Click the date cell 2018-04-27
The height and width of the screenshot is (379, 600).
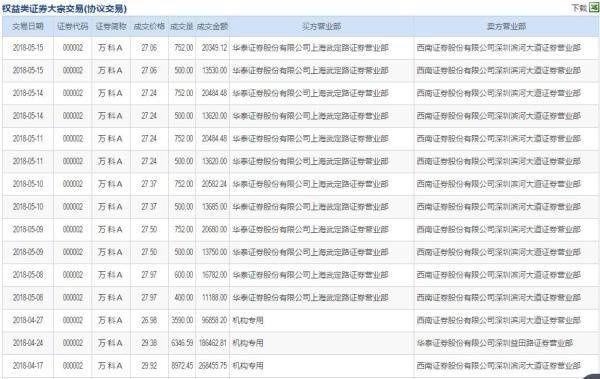[28, 320]
